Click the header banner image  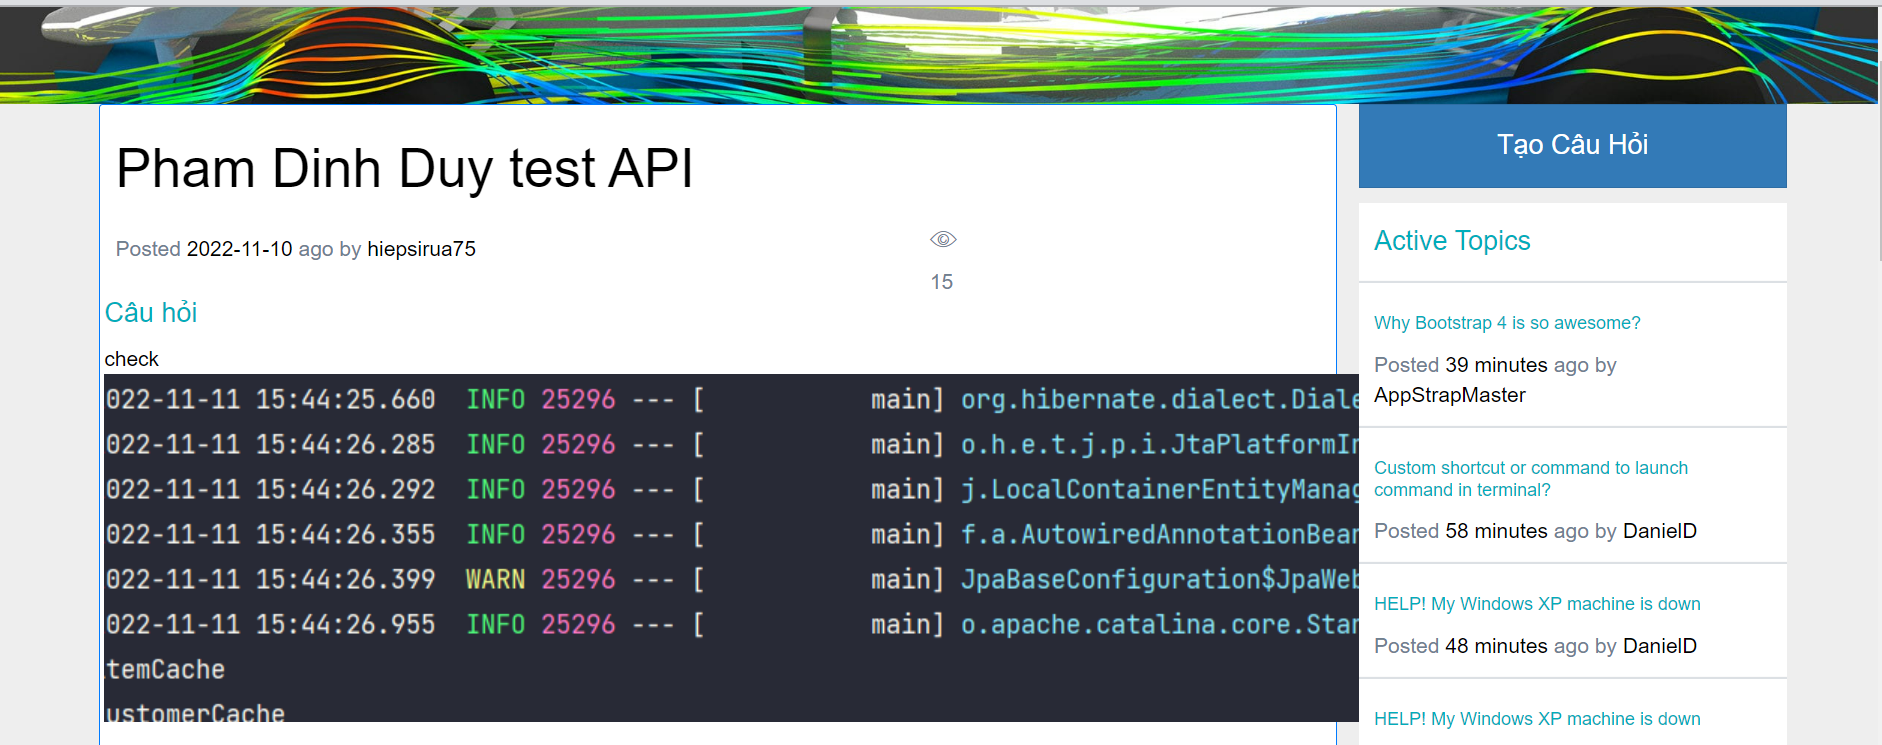pos(938,54)
